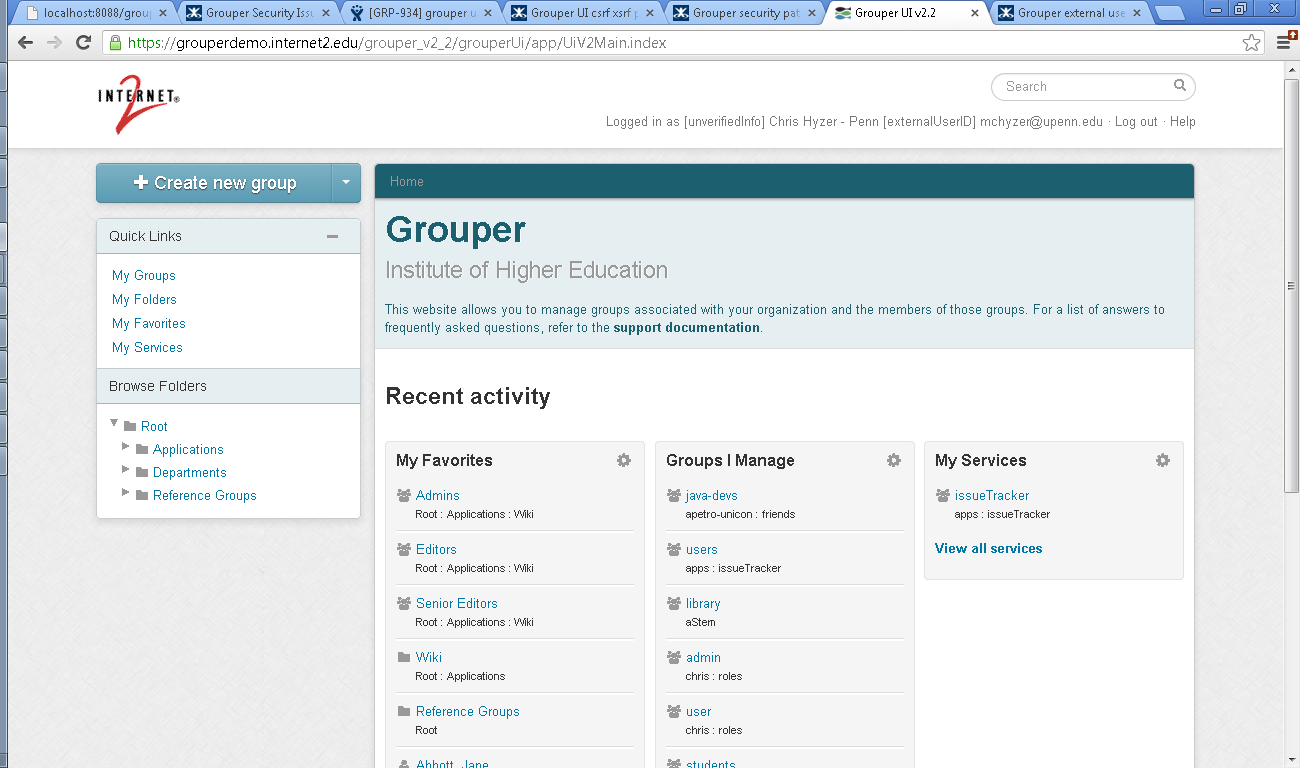This screenshot has height=768, width=1300.
Task: Click folder icon beside Reference Groups favorite
Action: click(x=404, y=711)
